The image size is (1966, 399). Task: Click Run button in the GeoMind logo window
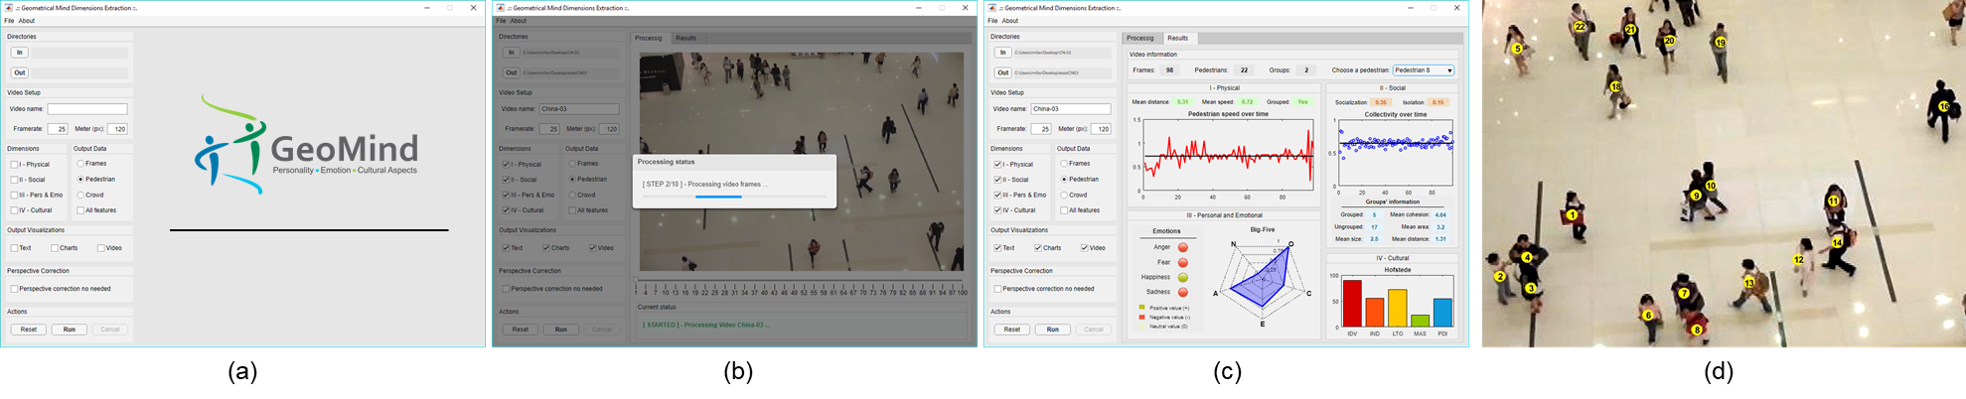[69, 329]
